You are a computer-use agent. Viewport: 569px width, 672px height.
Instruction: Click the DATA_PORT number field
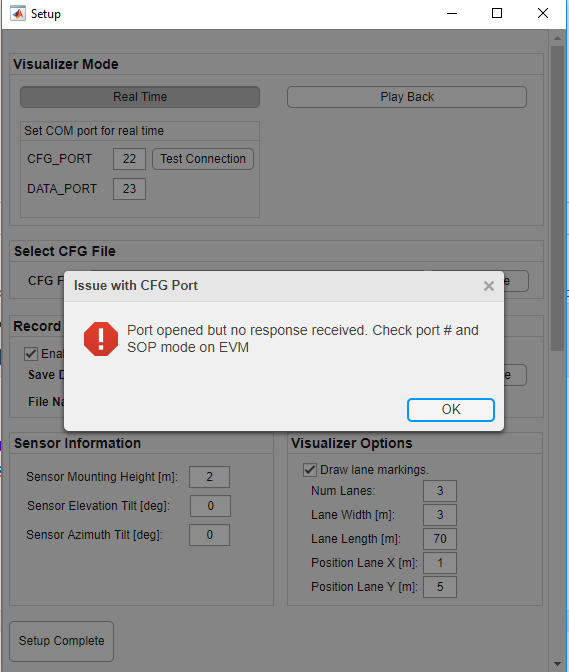(129, 189)
